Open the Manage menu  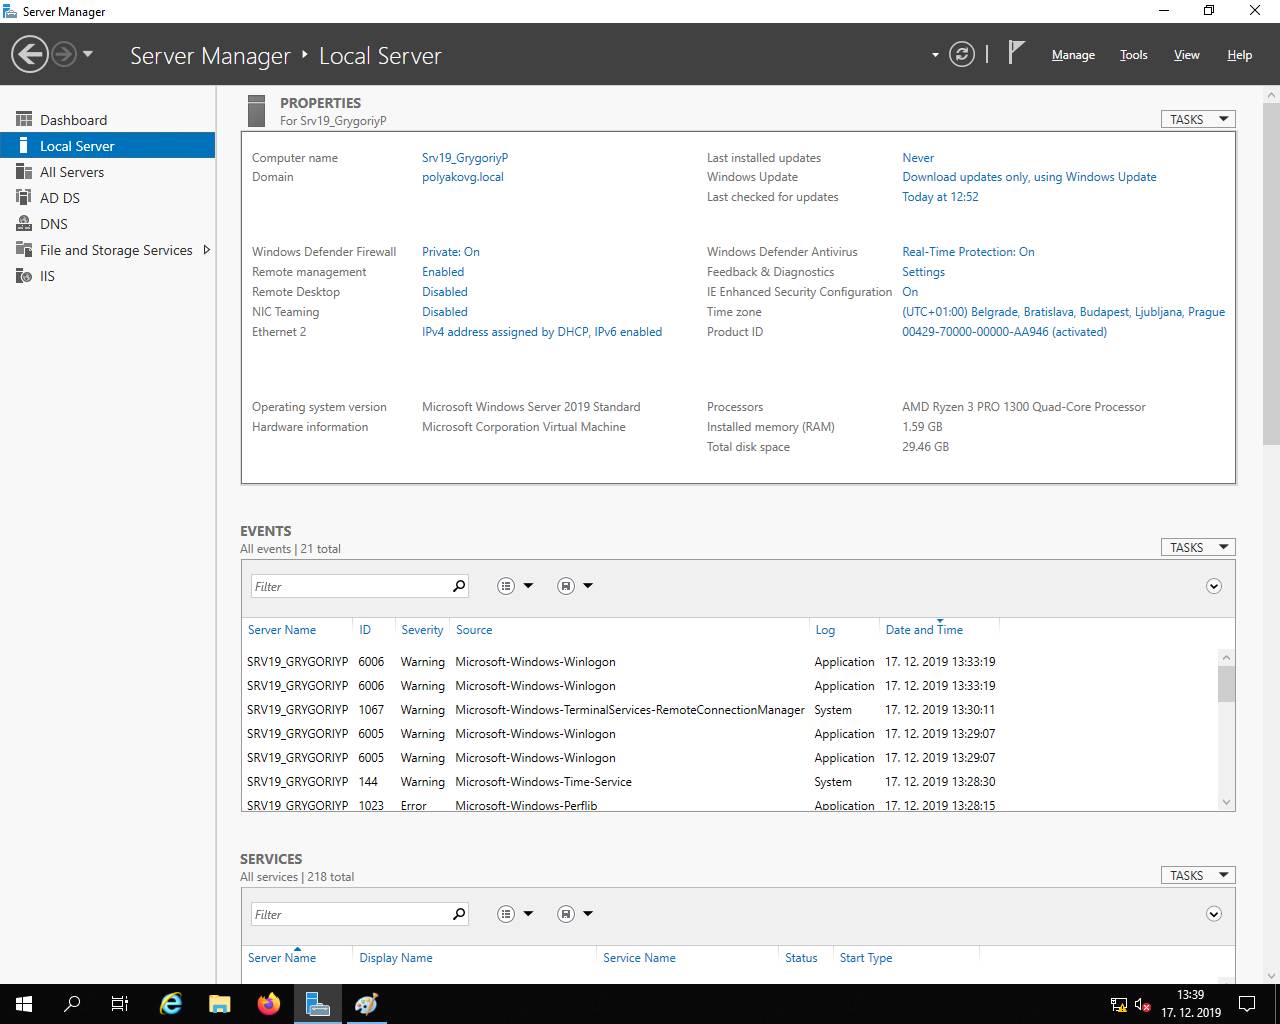coord(1073,55)
